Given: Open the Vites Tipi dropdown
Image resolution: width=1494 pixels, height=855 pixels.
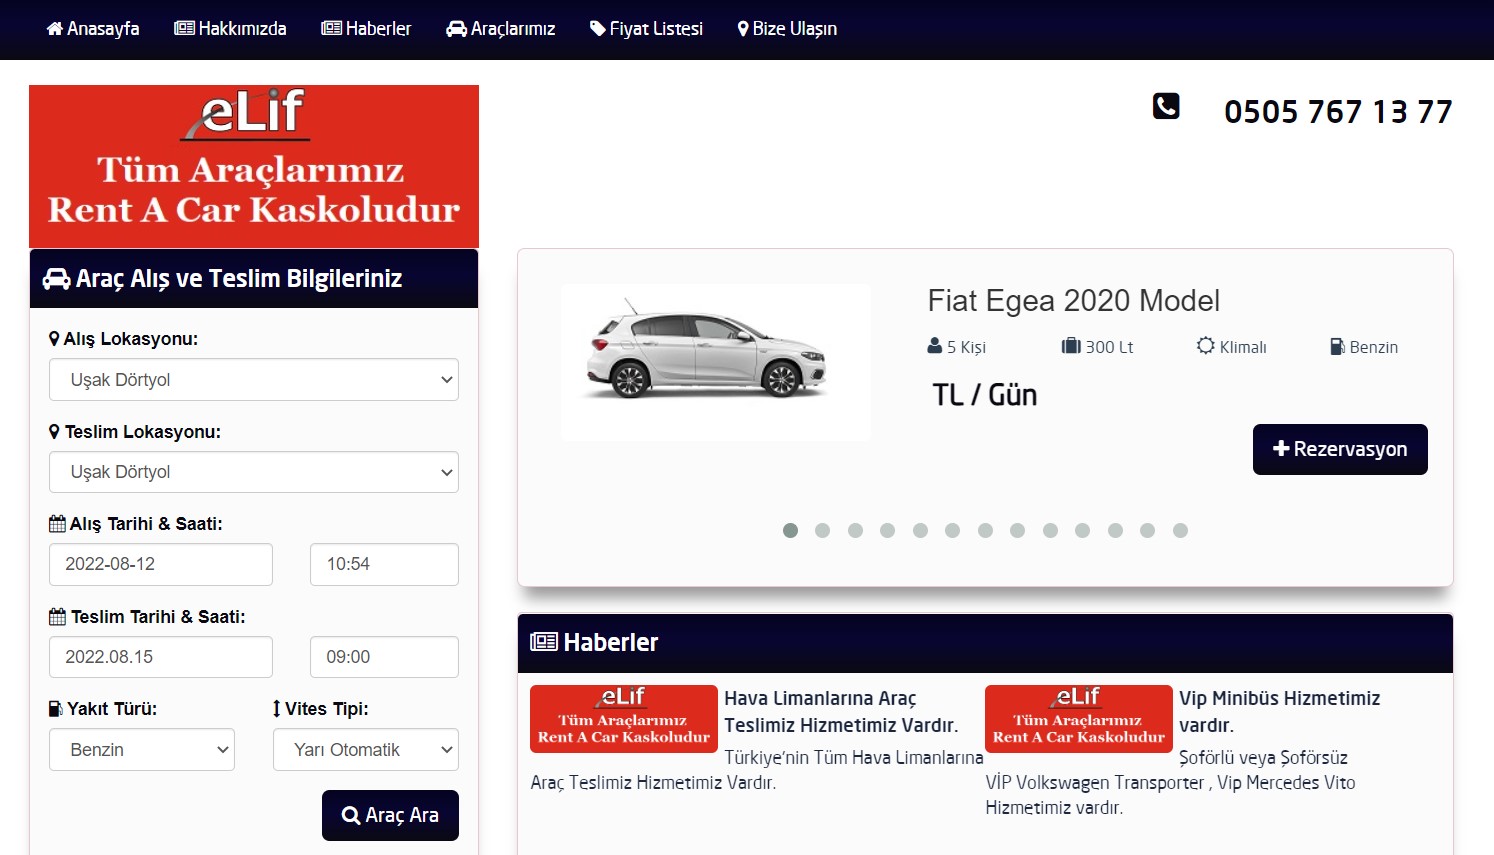Looking at the screenshot, I should coord(365,750).
